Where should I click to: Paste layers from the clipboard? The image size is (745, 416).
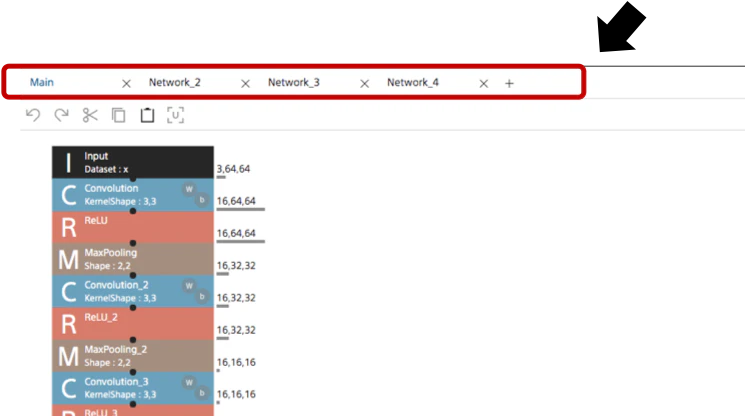click(147, 115)
